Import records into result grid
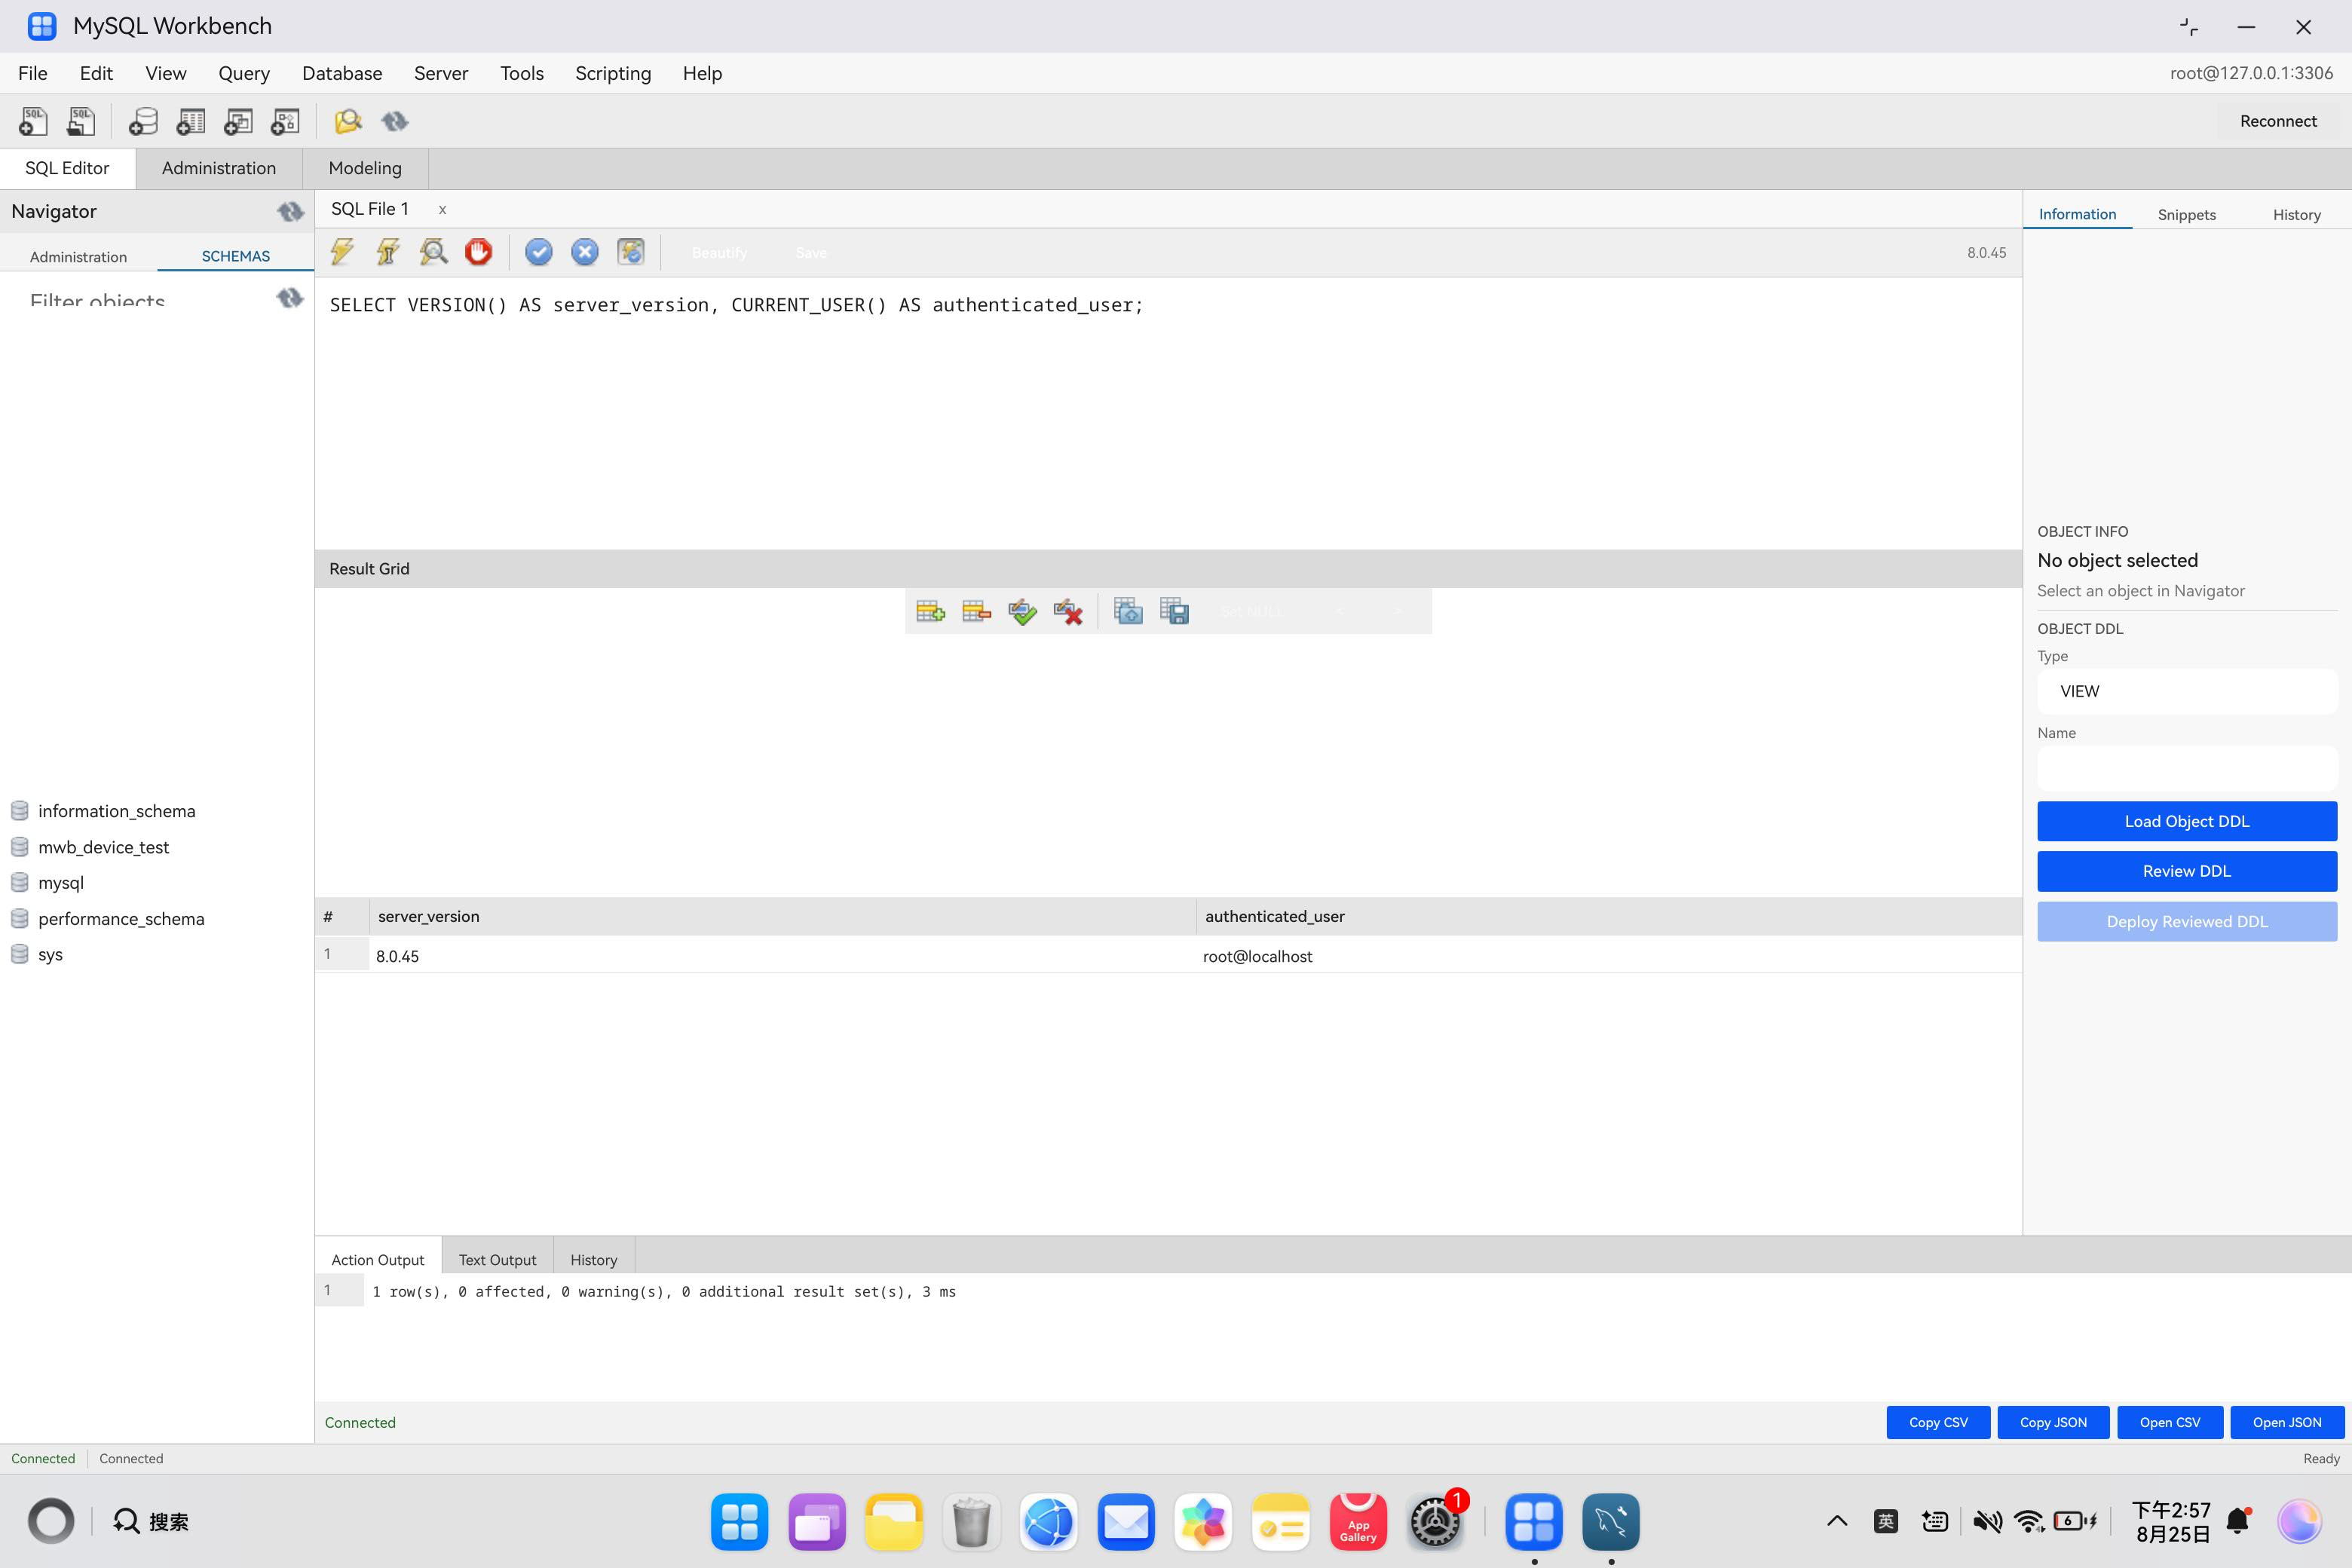Viewport: 2352px width, 1568px height. [1128, 611]
